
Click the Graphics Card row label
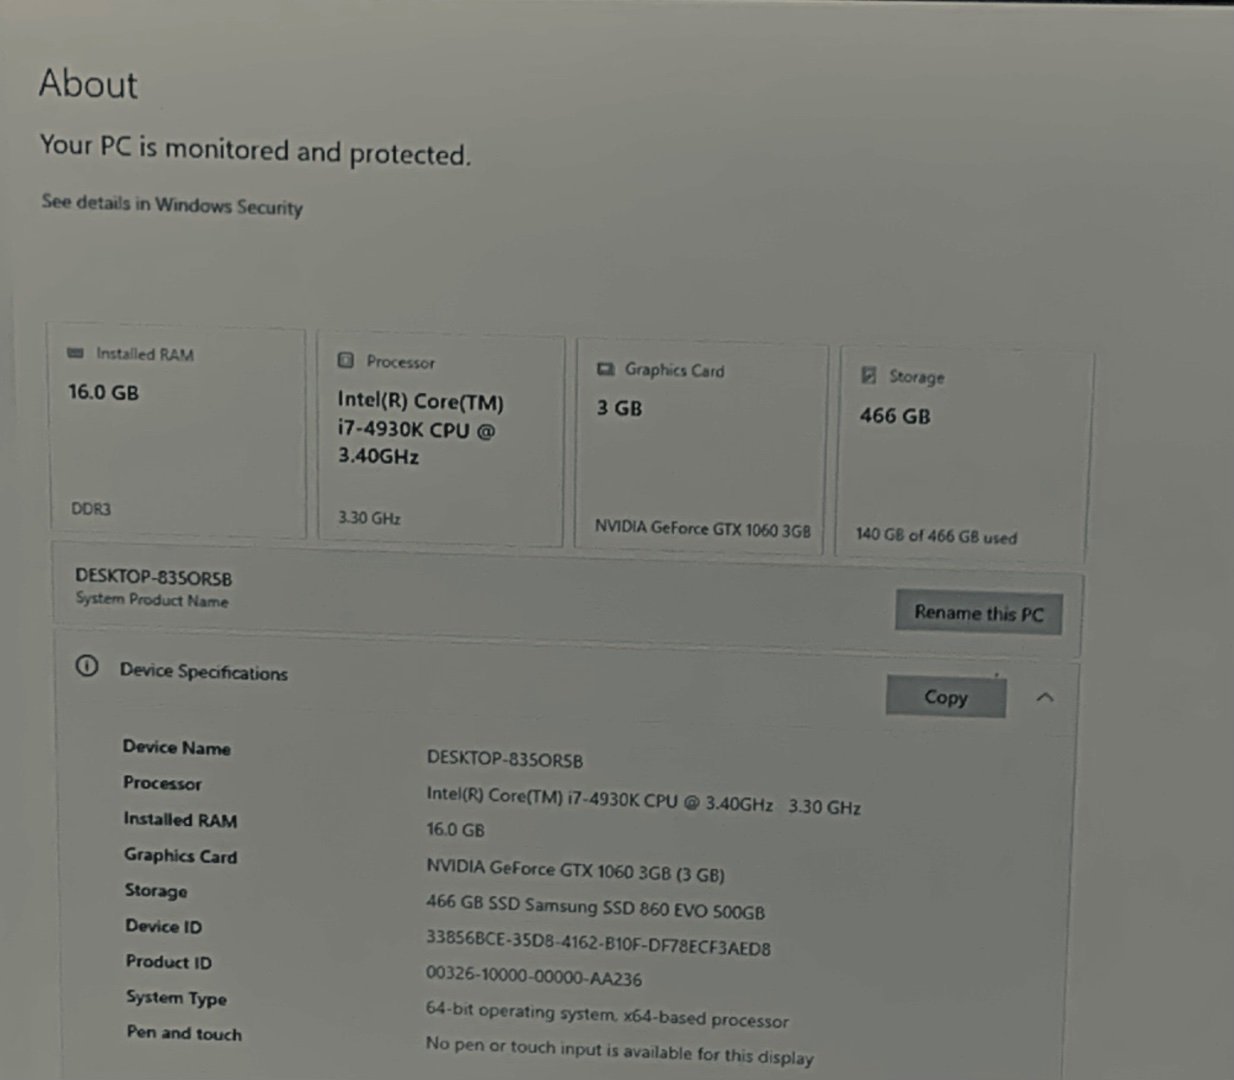[x=181, y=855]
